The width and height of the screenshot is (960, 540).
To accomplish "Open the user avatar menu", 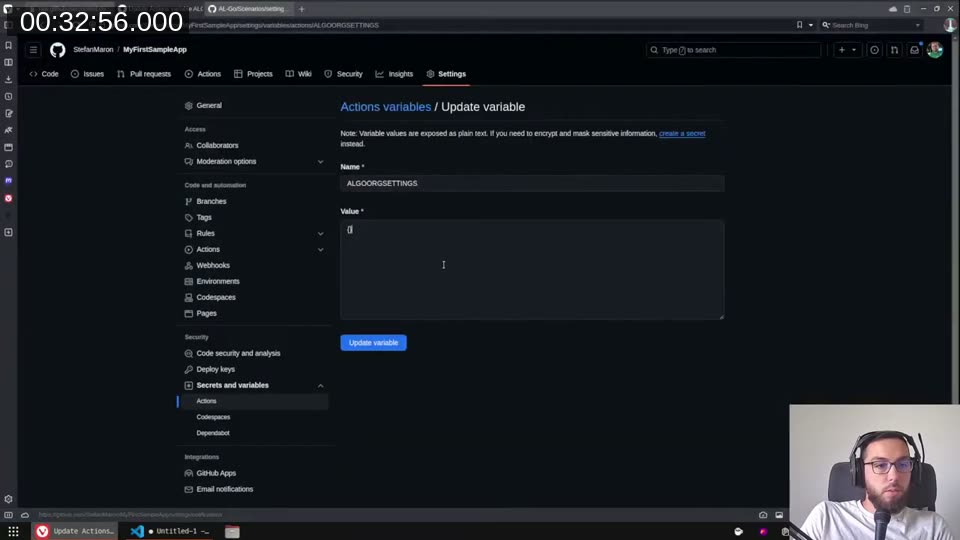I will point(935,50).
